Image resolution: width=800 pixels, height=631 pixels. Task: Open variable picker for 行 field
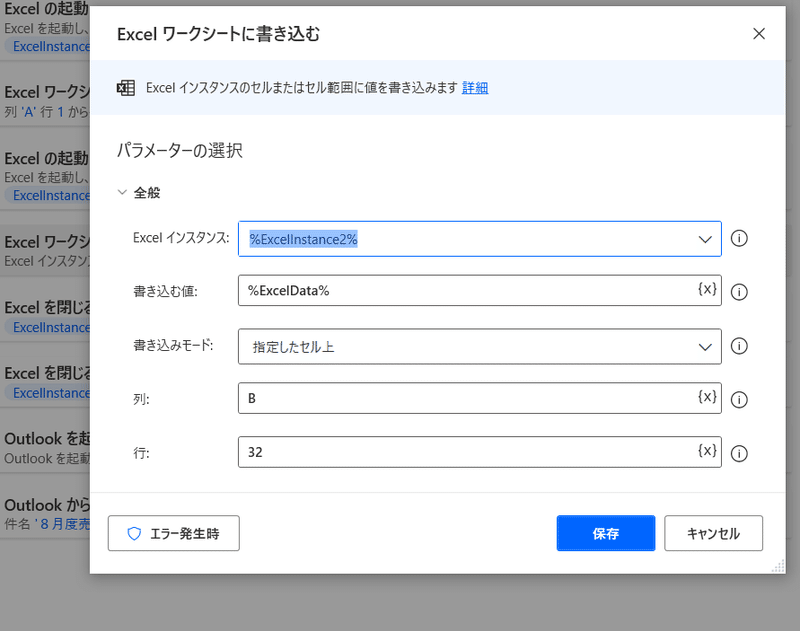point(707,450)
